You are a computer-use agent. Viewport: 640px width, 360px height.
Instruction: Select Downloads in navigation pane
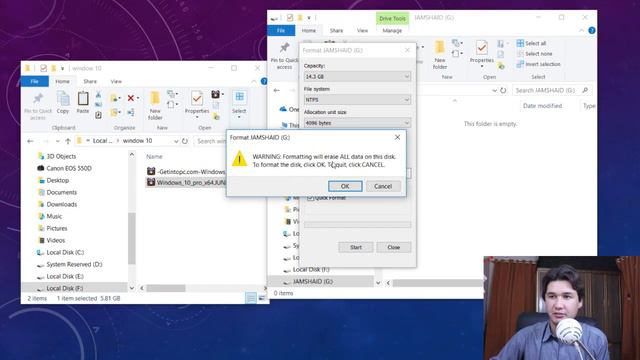point(57,204)
